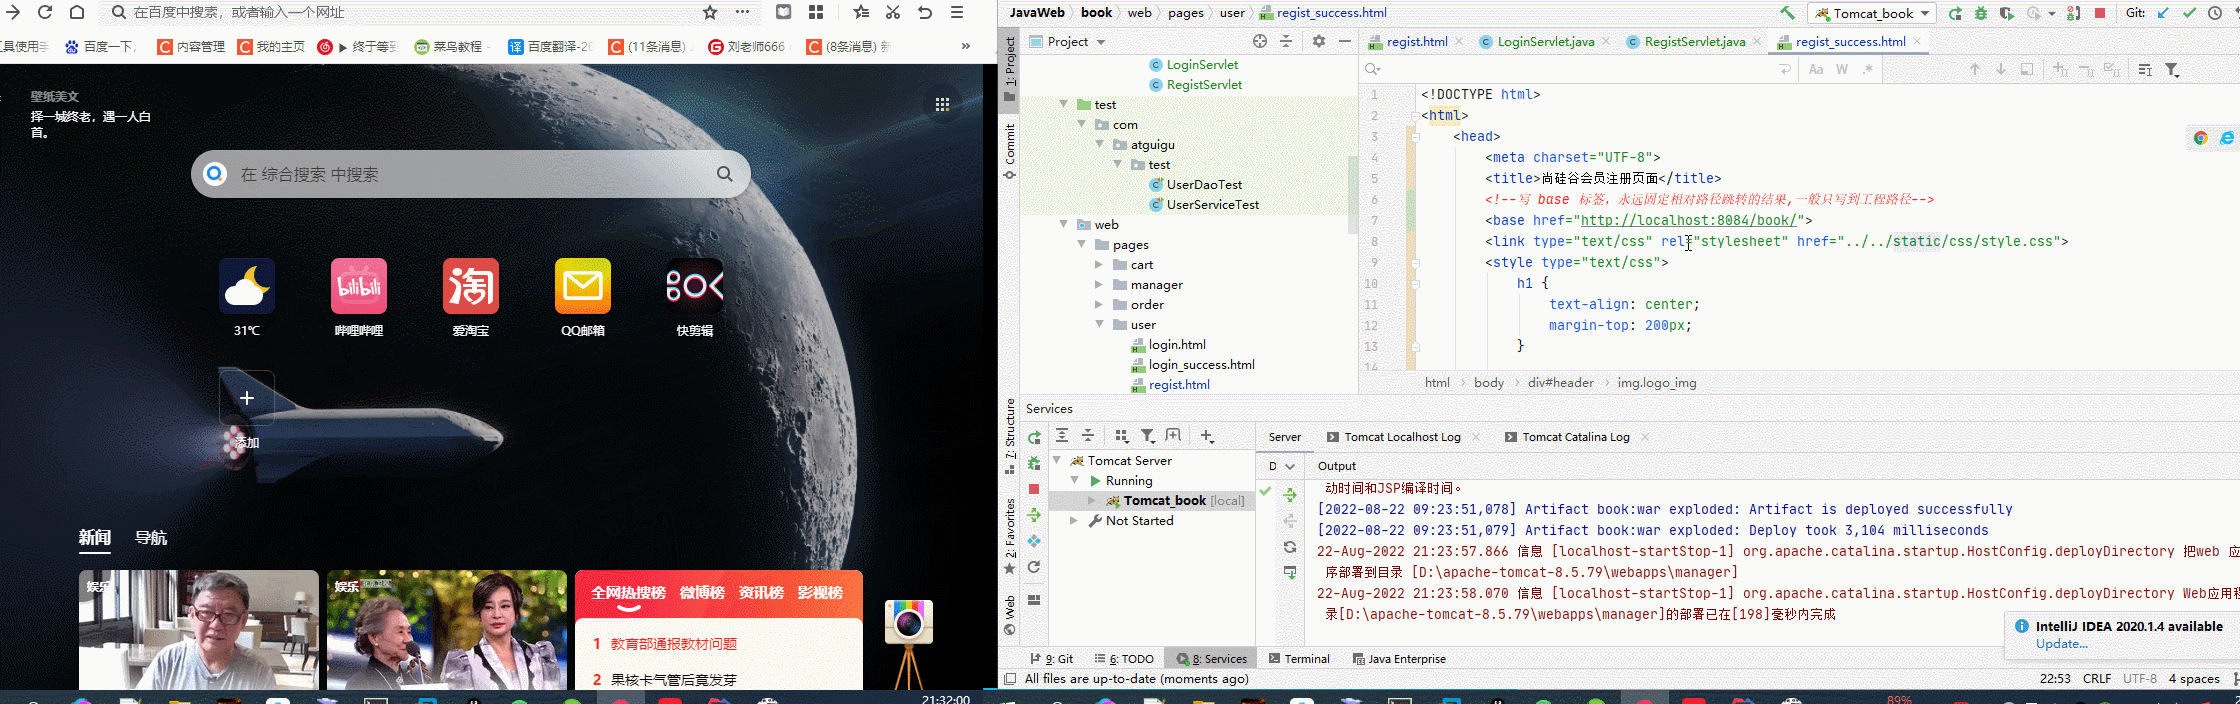Click the Services deploy all icon
This screenshot has width=2240, height=704.
tap(1034, 515)
